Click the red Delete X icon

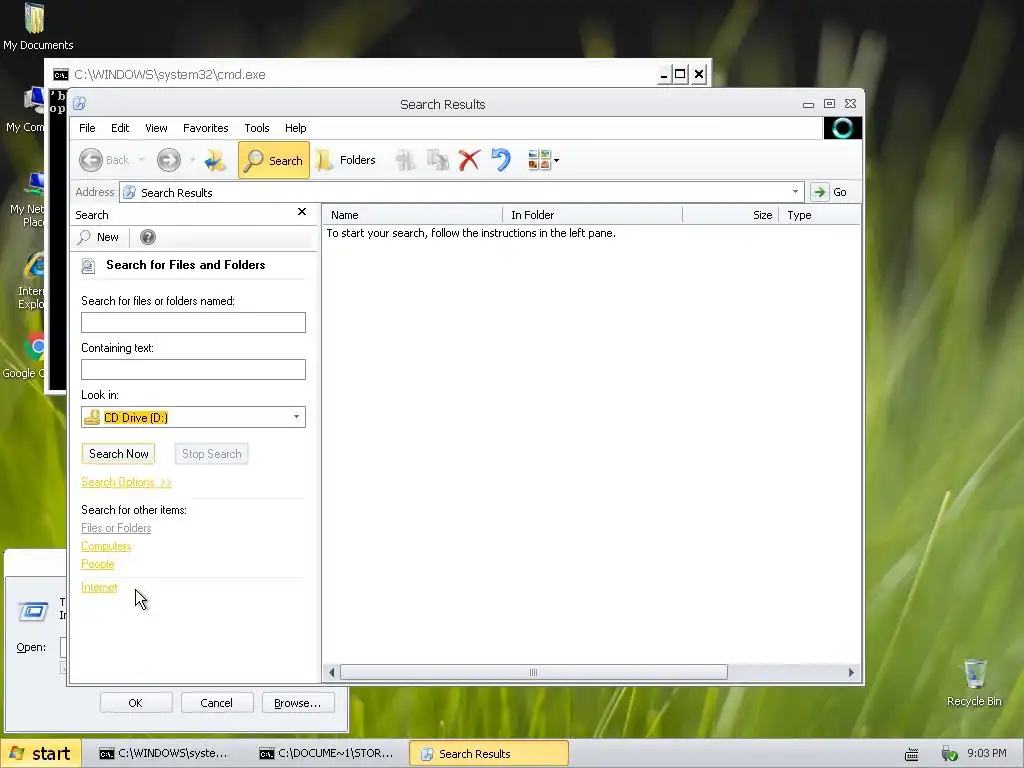(469, 160)
